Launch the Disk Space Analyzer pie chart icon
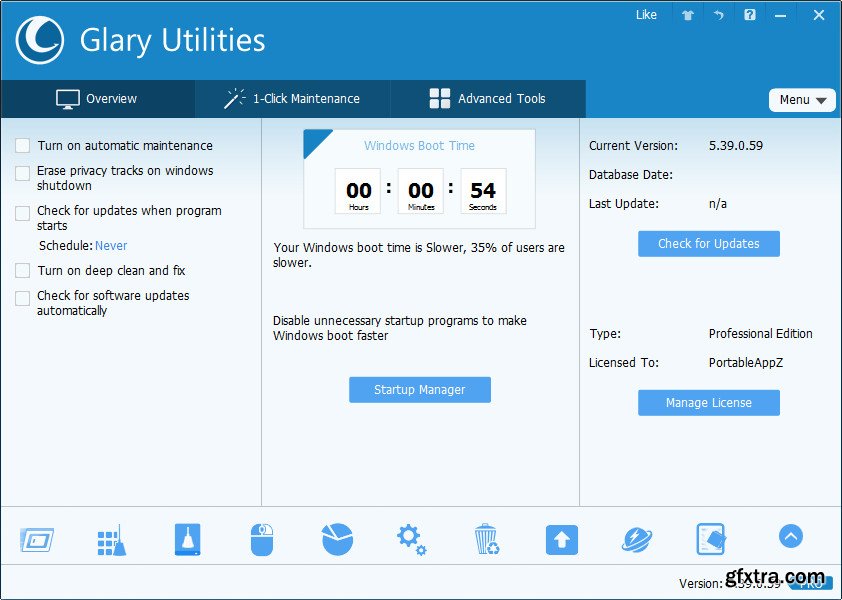Viewport: 842px width, 600px height. click(337, 539)
